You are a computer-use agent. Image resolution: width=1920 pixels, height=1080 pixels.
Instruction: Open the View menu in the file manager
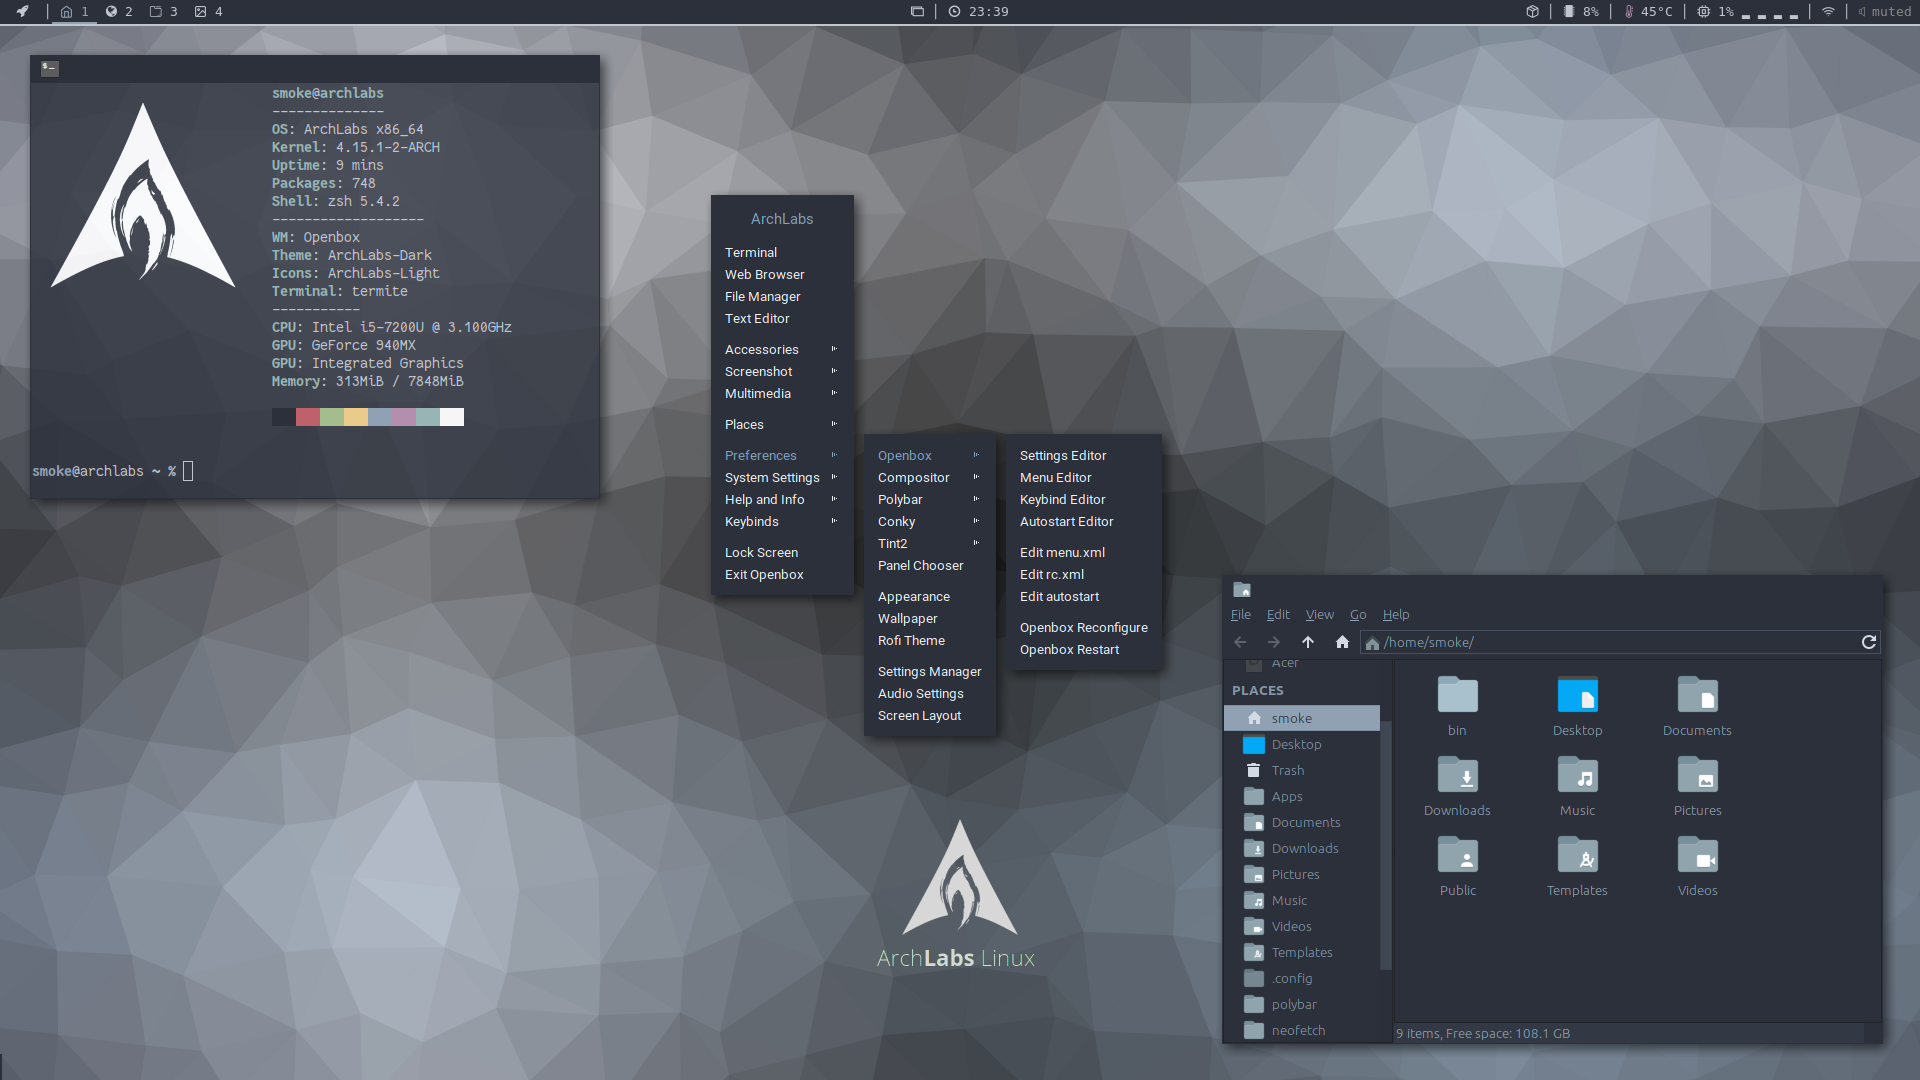click(1319, 614)
